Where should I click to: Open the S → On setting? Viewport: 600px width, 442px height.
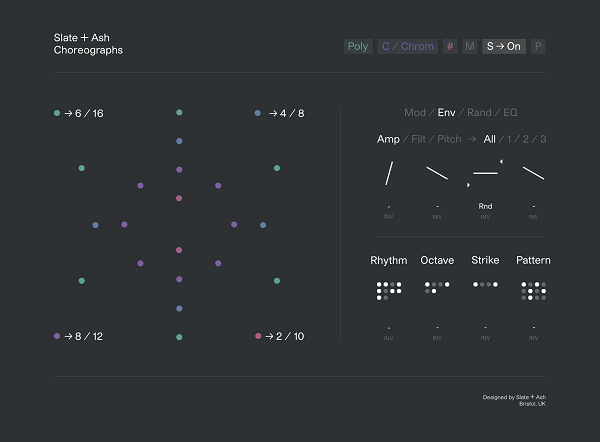coord(504,46)
